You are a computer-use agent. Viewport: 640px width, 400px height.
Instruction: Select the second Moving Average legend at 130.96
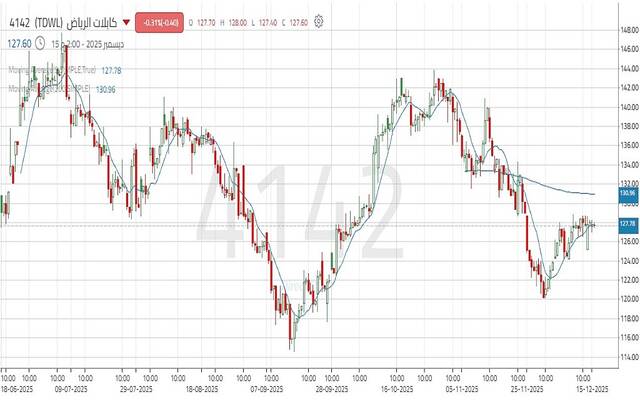click(x=50, y=88)
